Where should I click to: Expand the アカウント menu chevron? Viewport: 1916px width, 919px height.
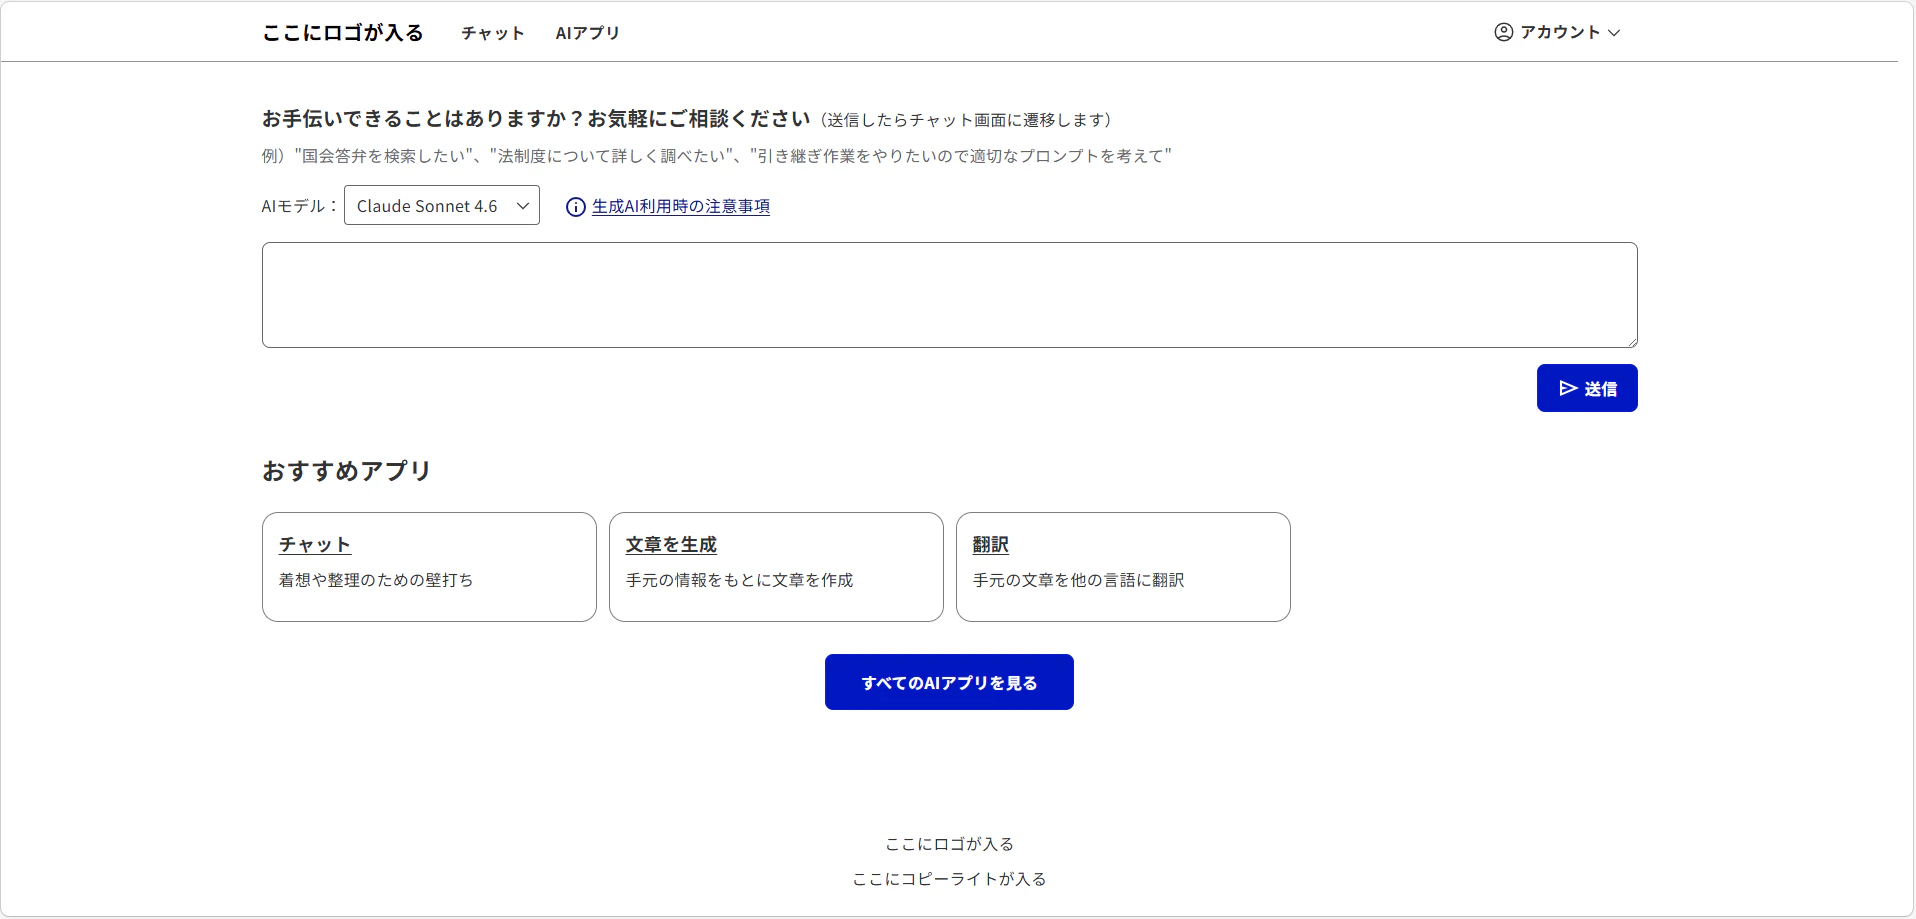pos(1613,33)
